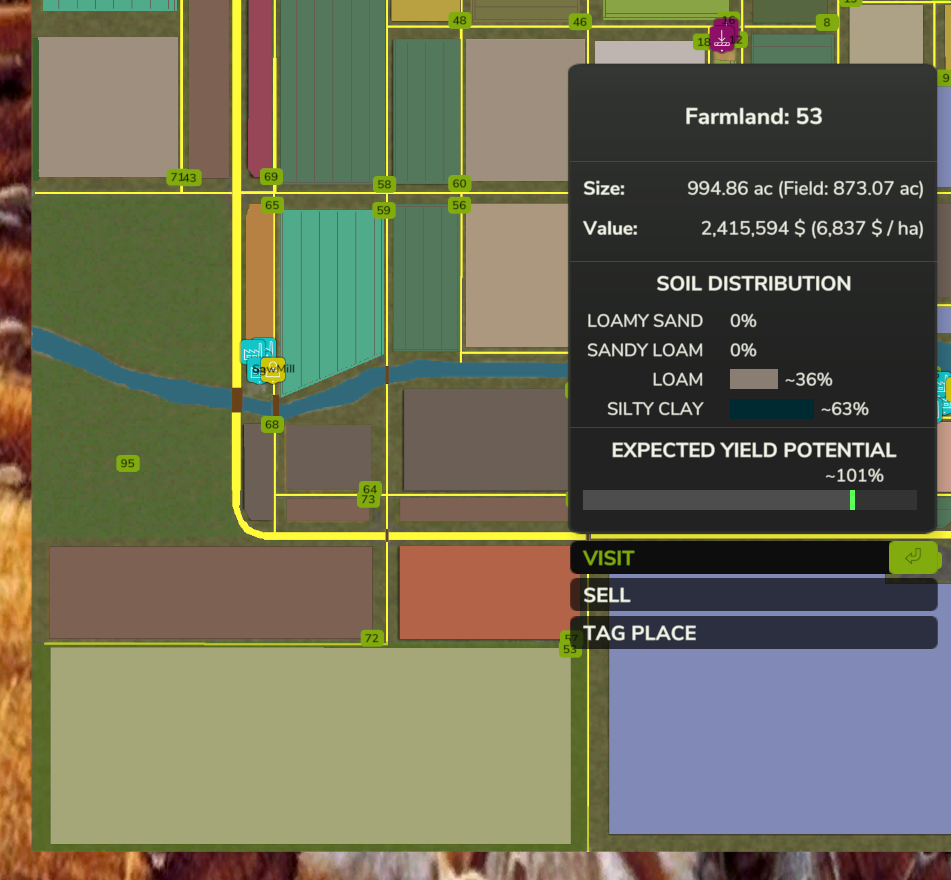Click the Silty Clay color swatch
This screenshot has height=880, width=951.
(x=771, y=409)
